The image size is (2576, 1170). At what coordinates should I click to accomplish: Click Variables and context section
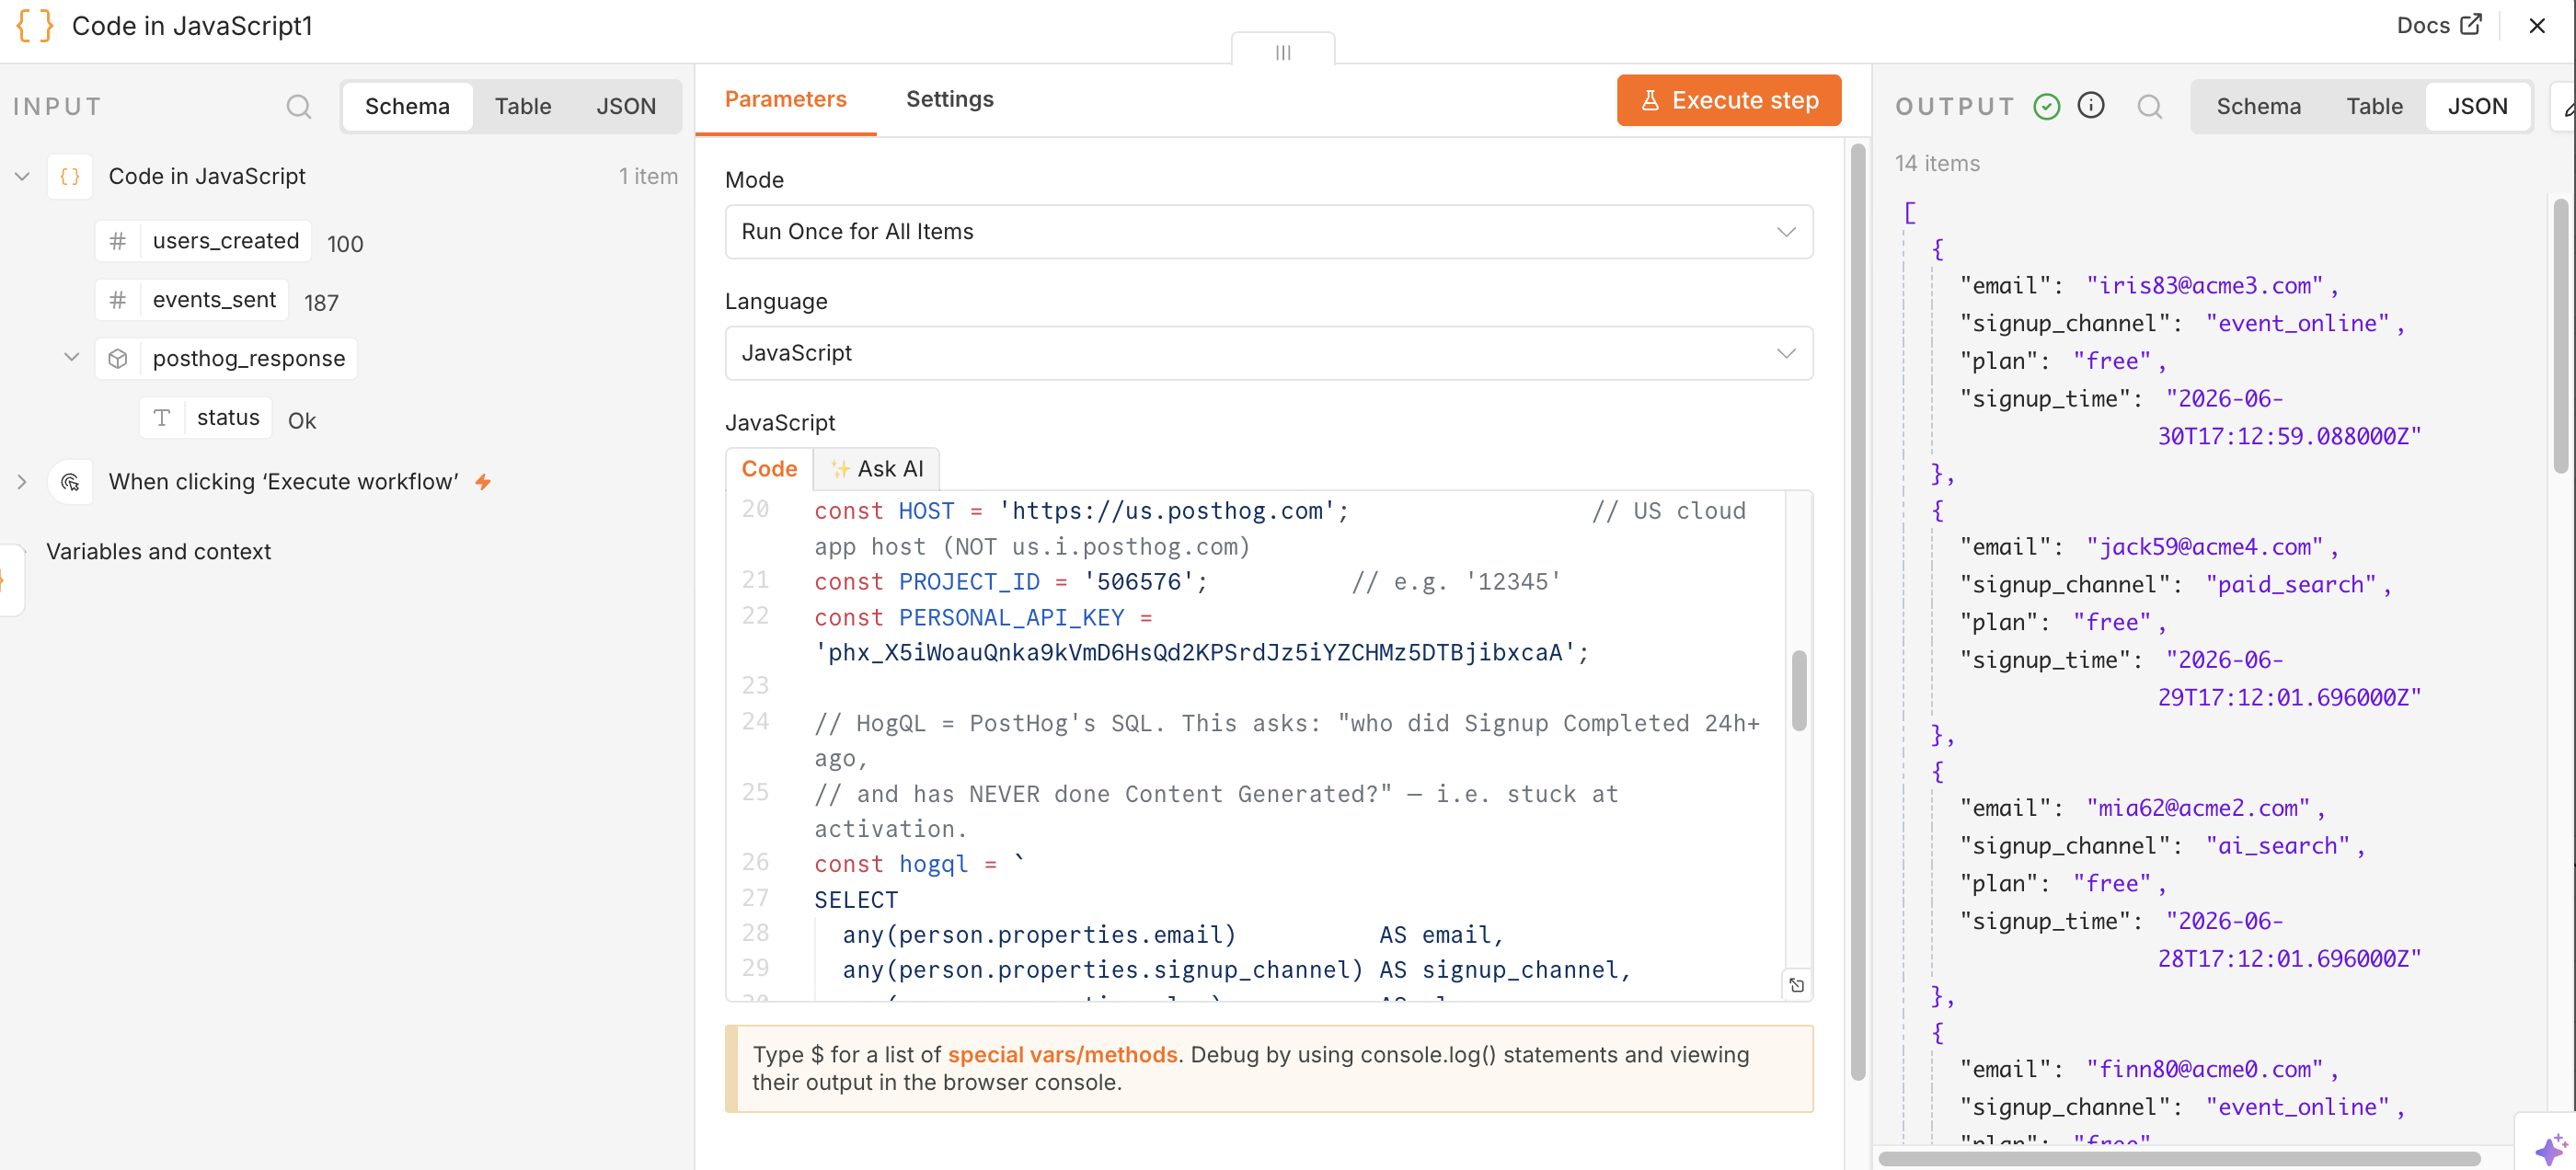158,552
